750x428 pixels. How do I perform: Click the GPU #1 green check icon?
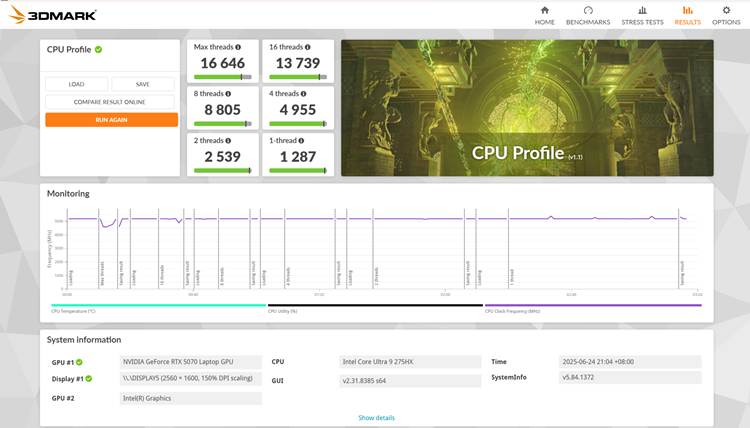pos(79,362)
